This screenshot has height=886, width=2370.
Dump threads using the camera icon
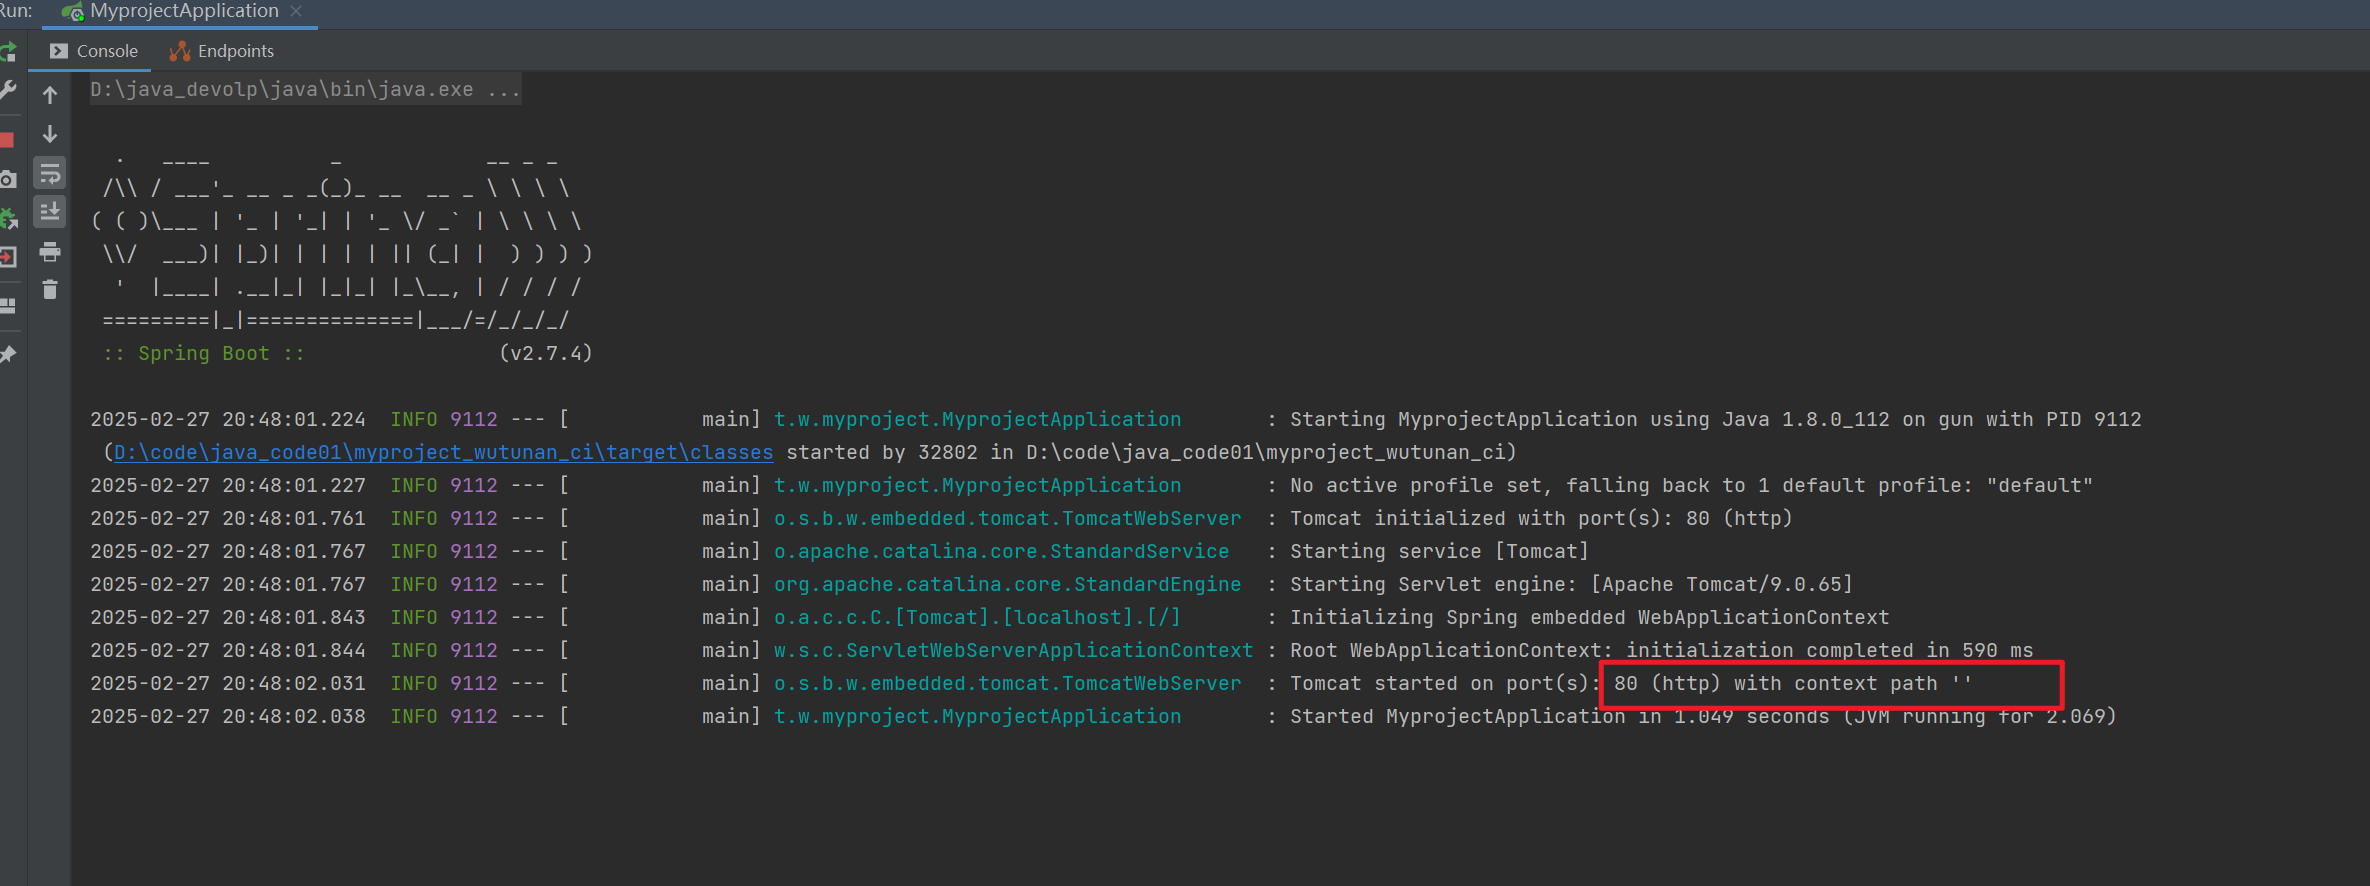pos(7,179)
